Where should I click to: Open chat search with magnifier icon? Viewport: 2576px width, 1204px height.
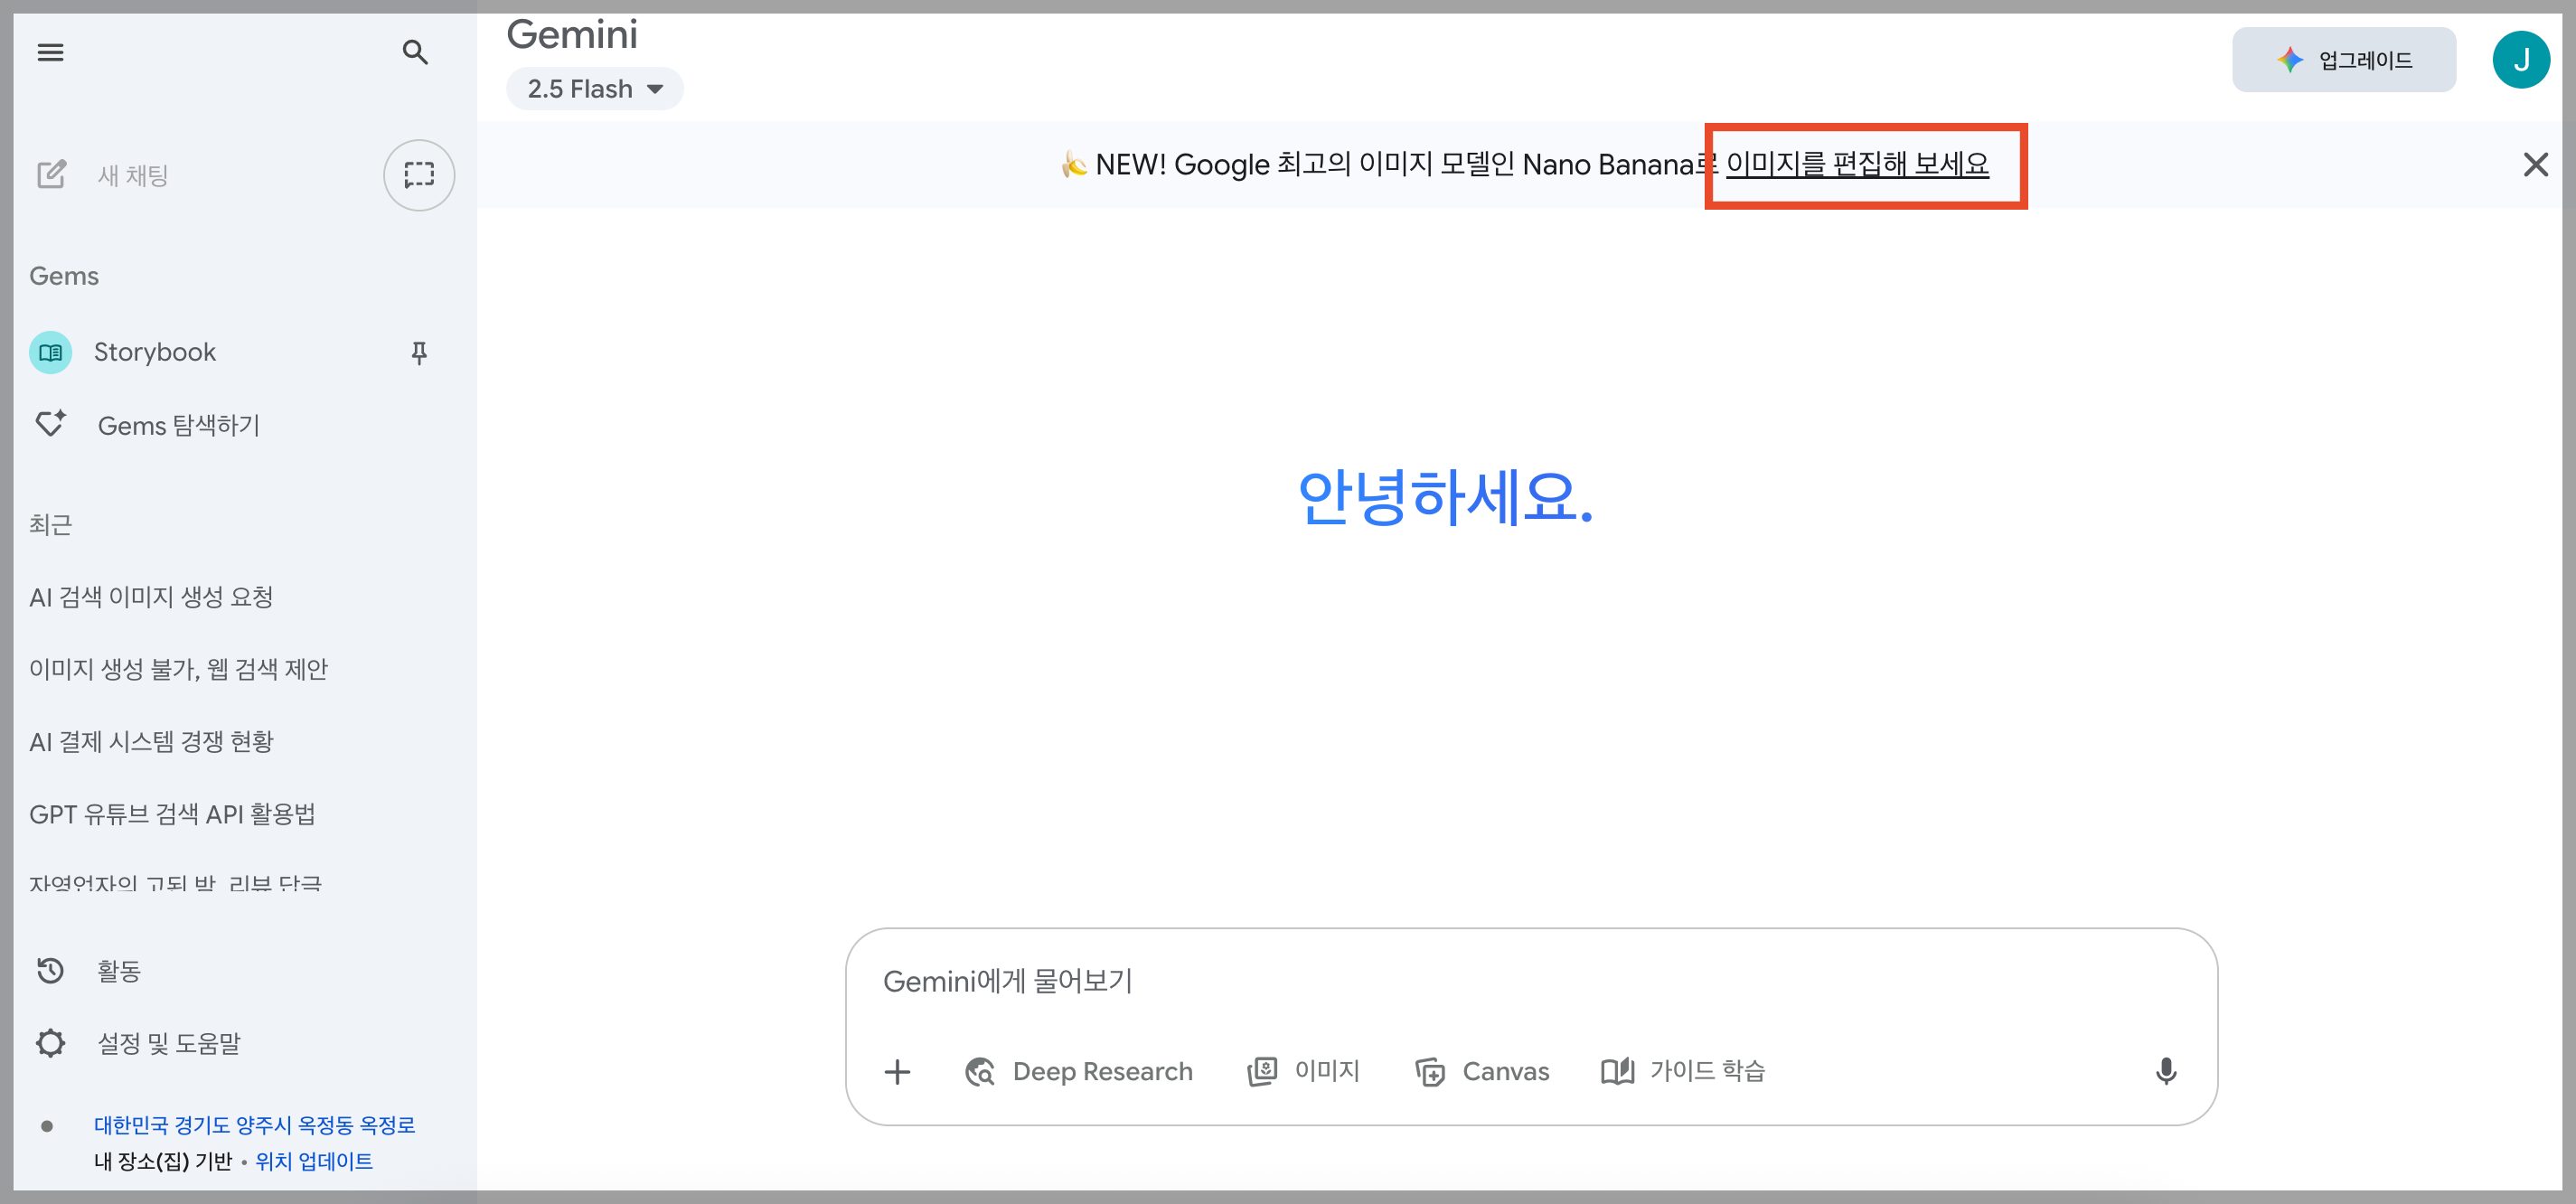[x=415, y=52]
